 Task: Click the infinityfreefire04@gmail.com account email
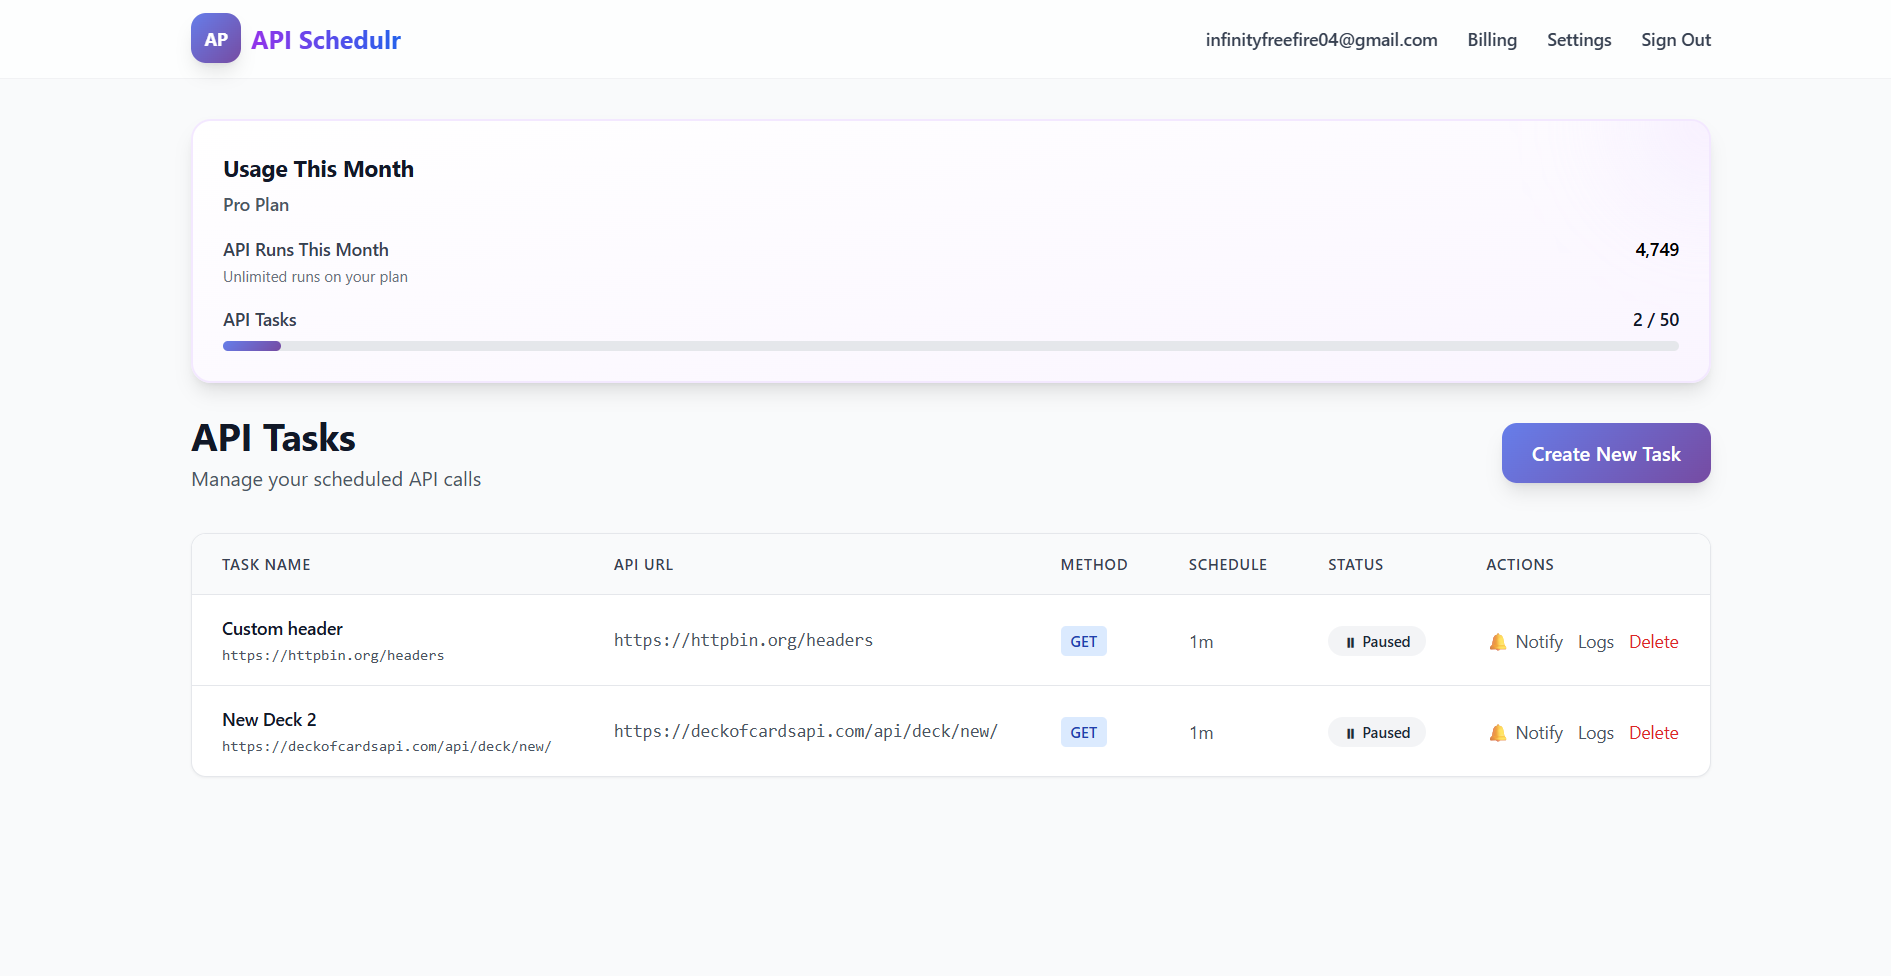tap(1321, 40)
